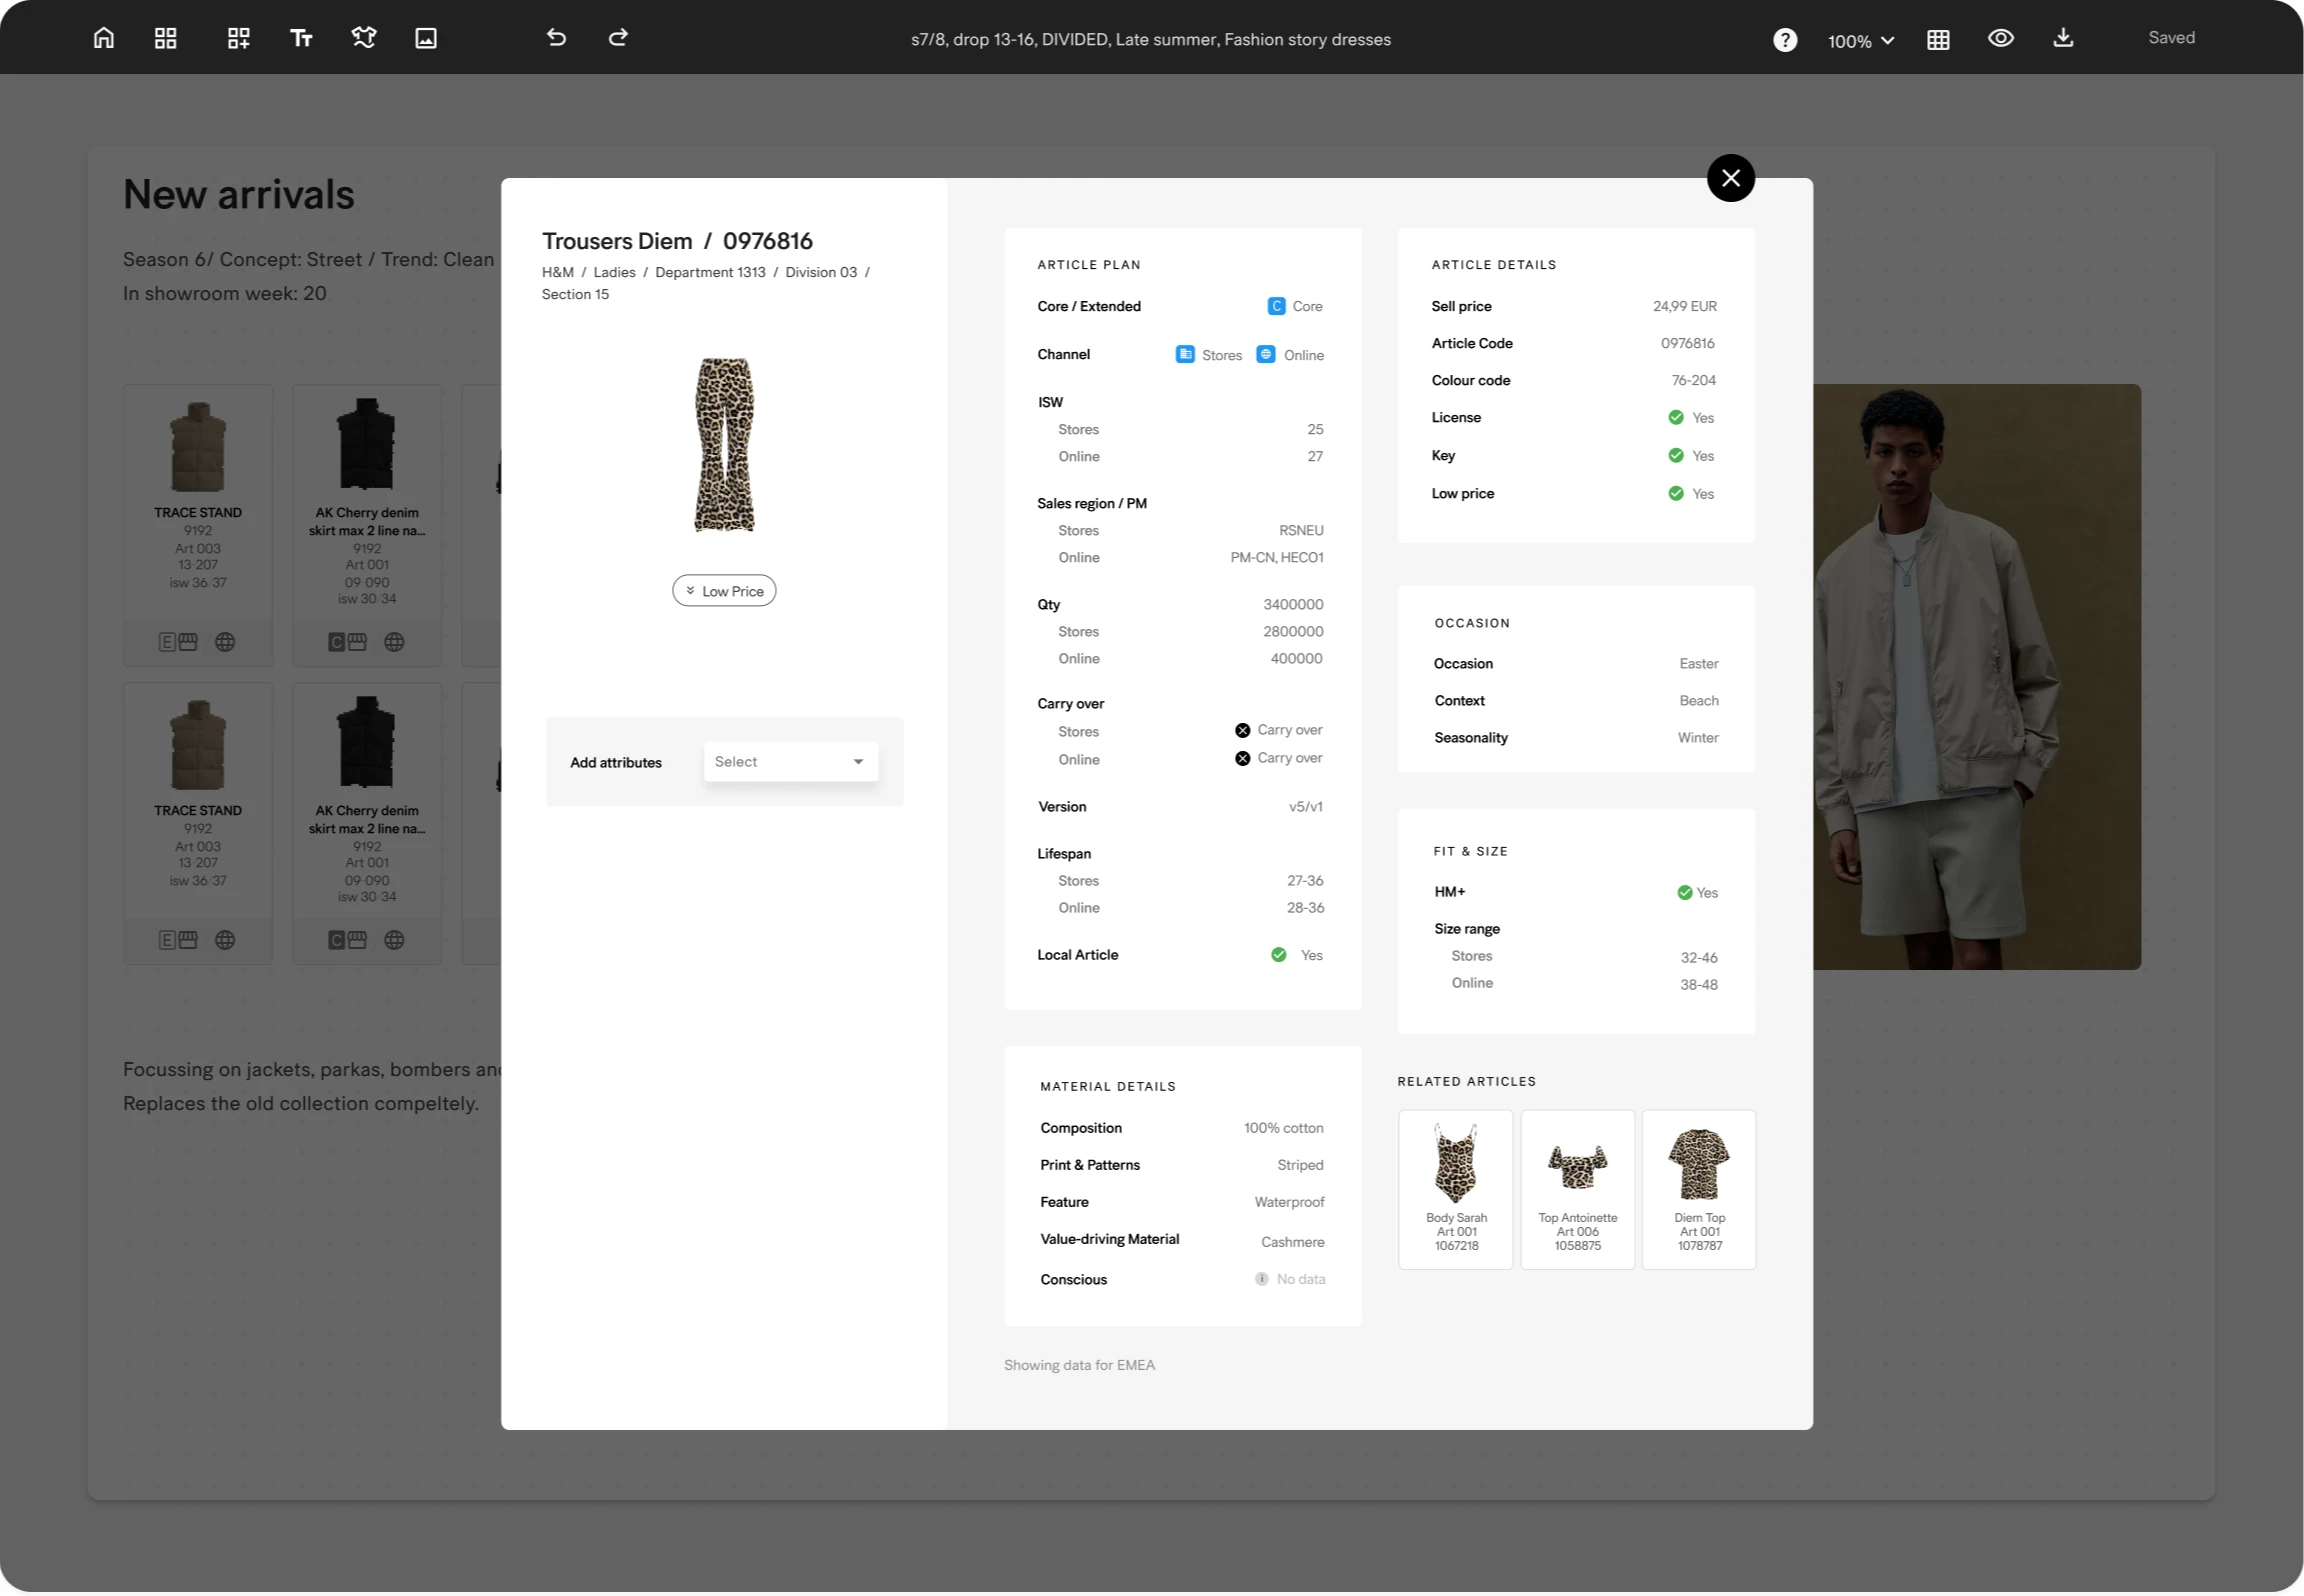Image resolution: width=2304 pixels, height=1596 pixels.
Task: Click the add grid block icon
Action: pos(238,38)
